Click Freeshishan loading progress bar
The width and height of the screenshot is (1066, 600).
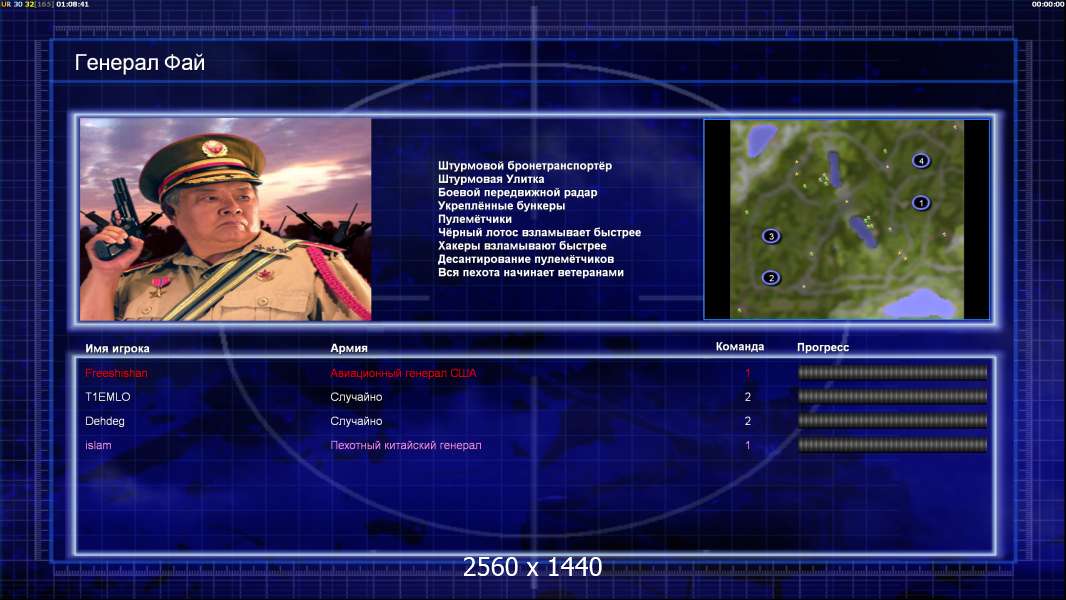(x=892, y=372)
